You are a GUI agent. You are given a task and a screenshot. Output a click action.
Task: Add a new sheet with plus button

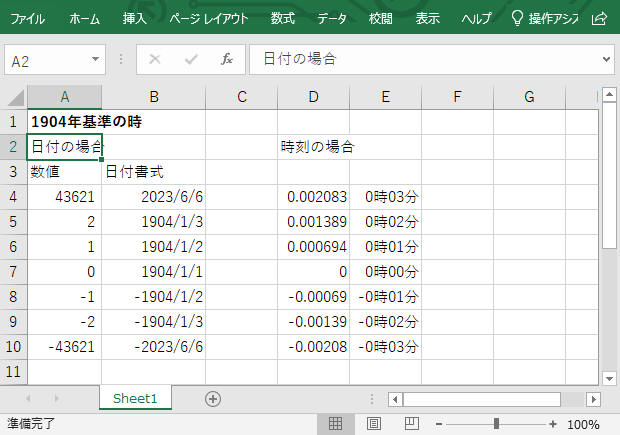pyautogui.click(x=212, y=398)
